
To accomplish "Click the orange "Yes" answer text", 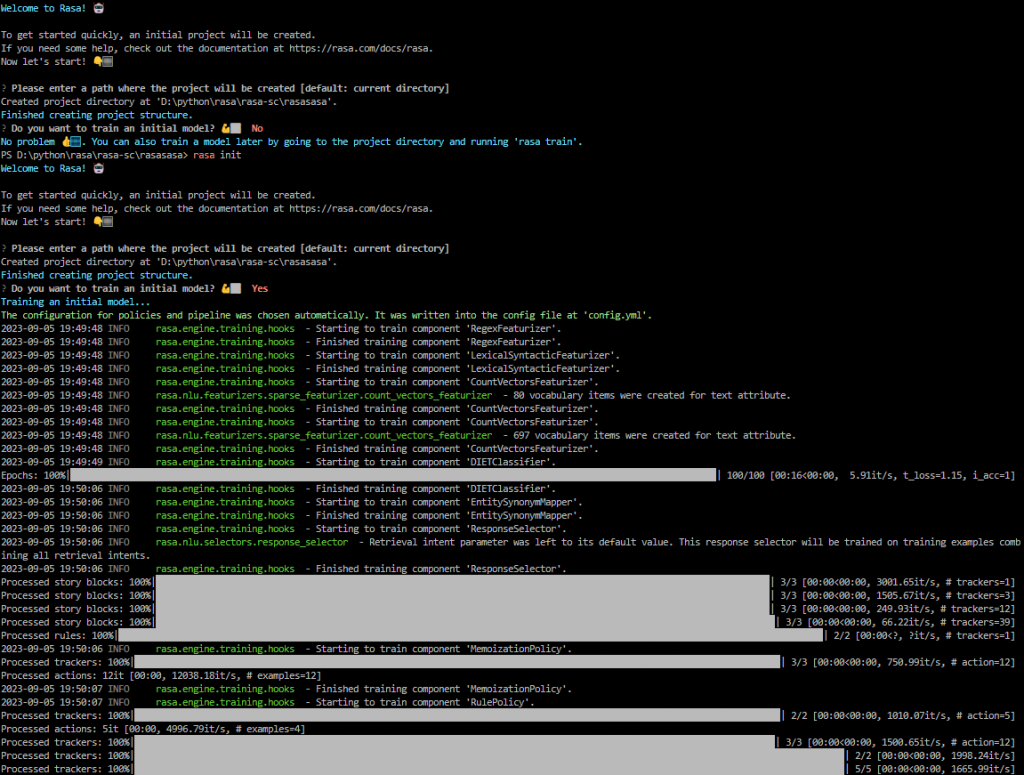I will tap(260, 288).
